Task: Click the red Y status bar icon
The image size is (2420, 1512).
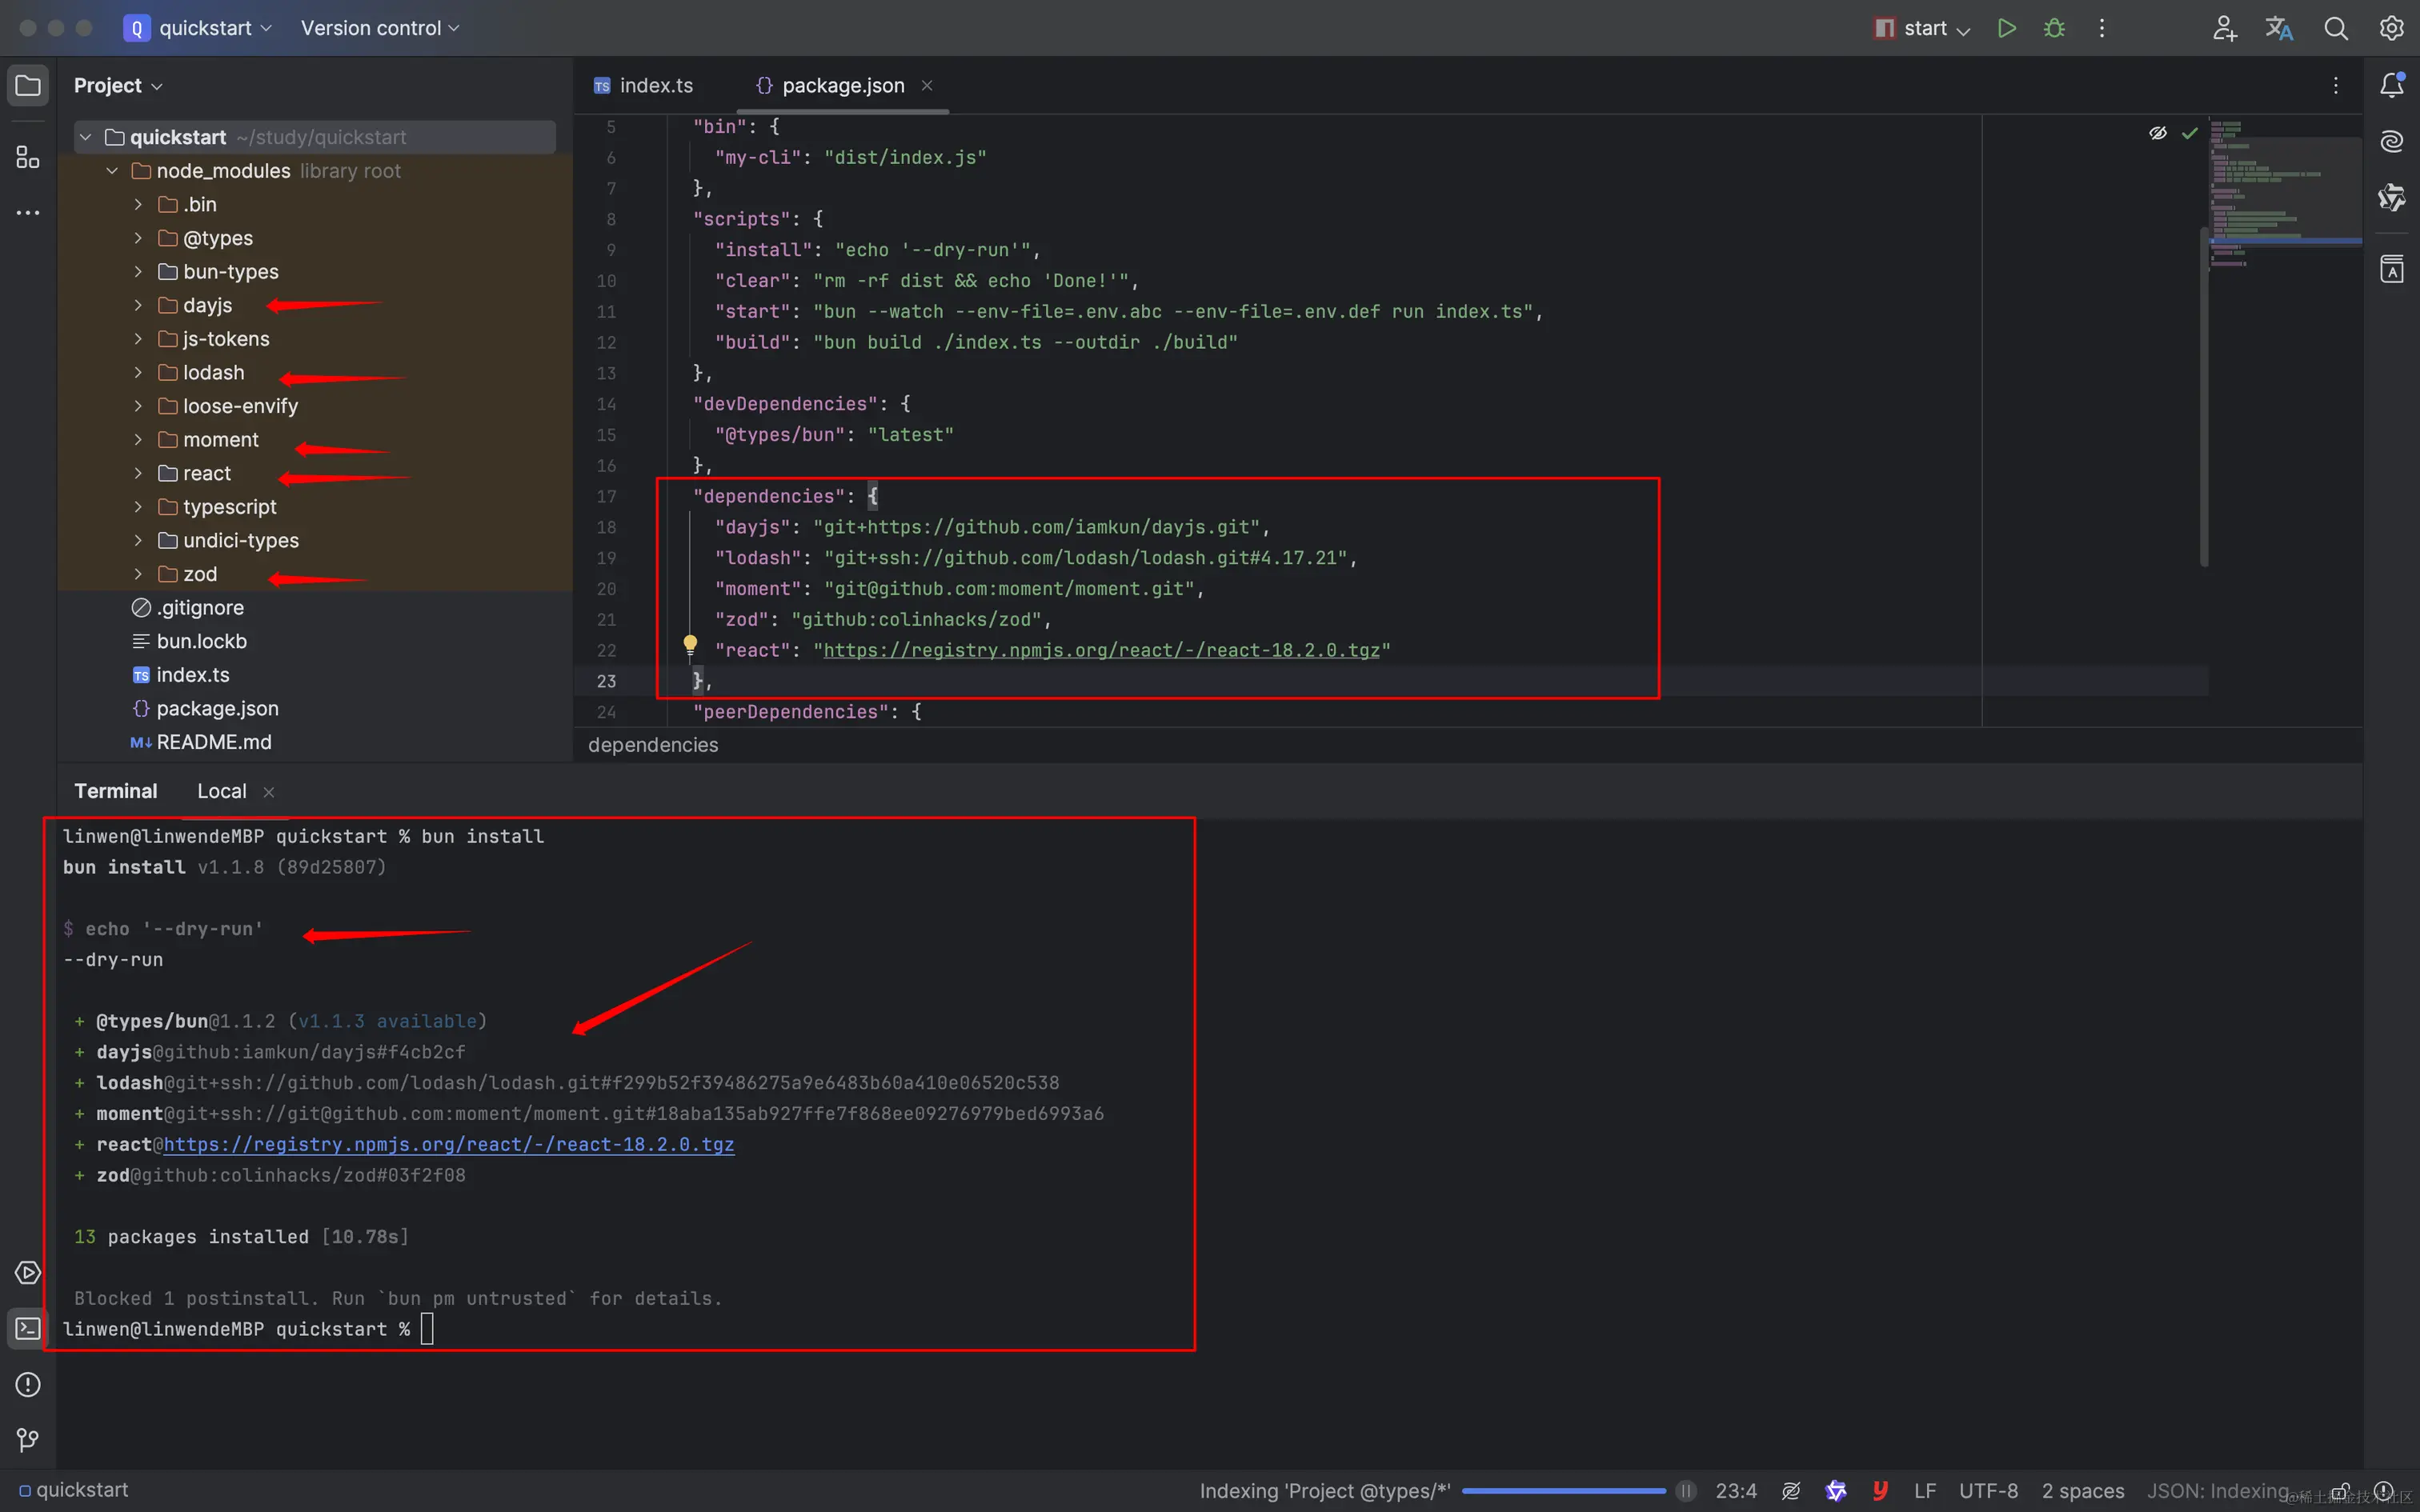Action: coord(1880,1490)
